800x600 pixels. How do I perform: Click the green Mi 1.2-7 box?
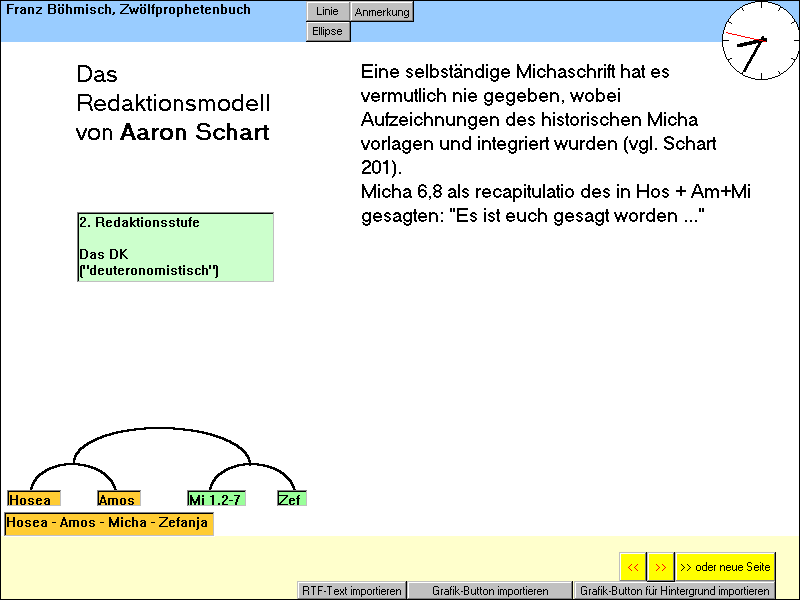pos(216,499)
